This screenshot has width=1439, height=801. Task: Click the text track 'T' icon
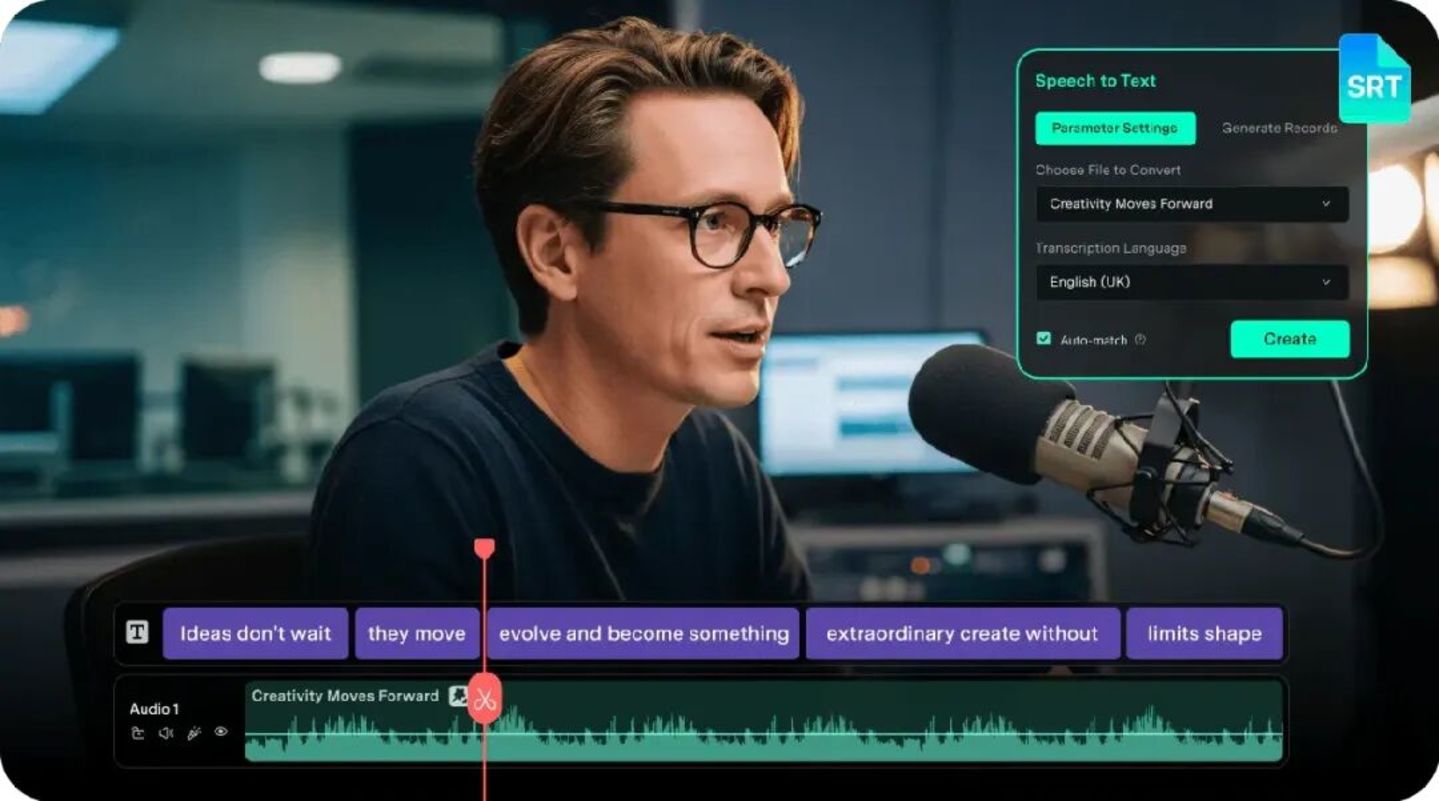pyautogui.click(x=137, y=632)
